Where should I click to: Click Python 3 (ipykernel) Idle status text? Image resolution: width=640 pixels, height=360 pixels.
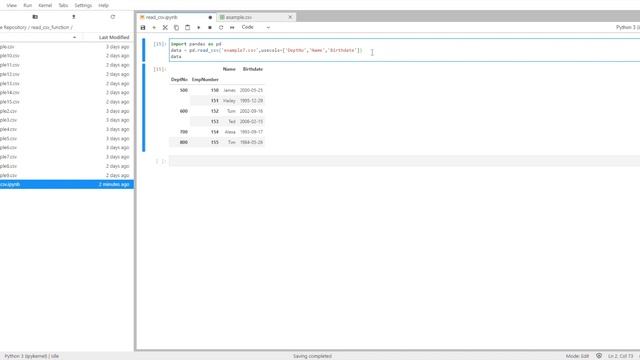32,356
